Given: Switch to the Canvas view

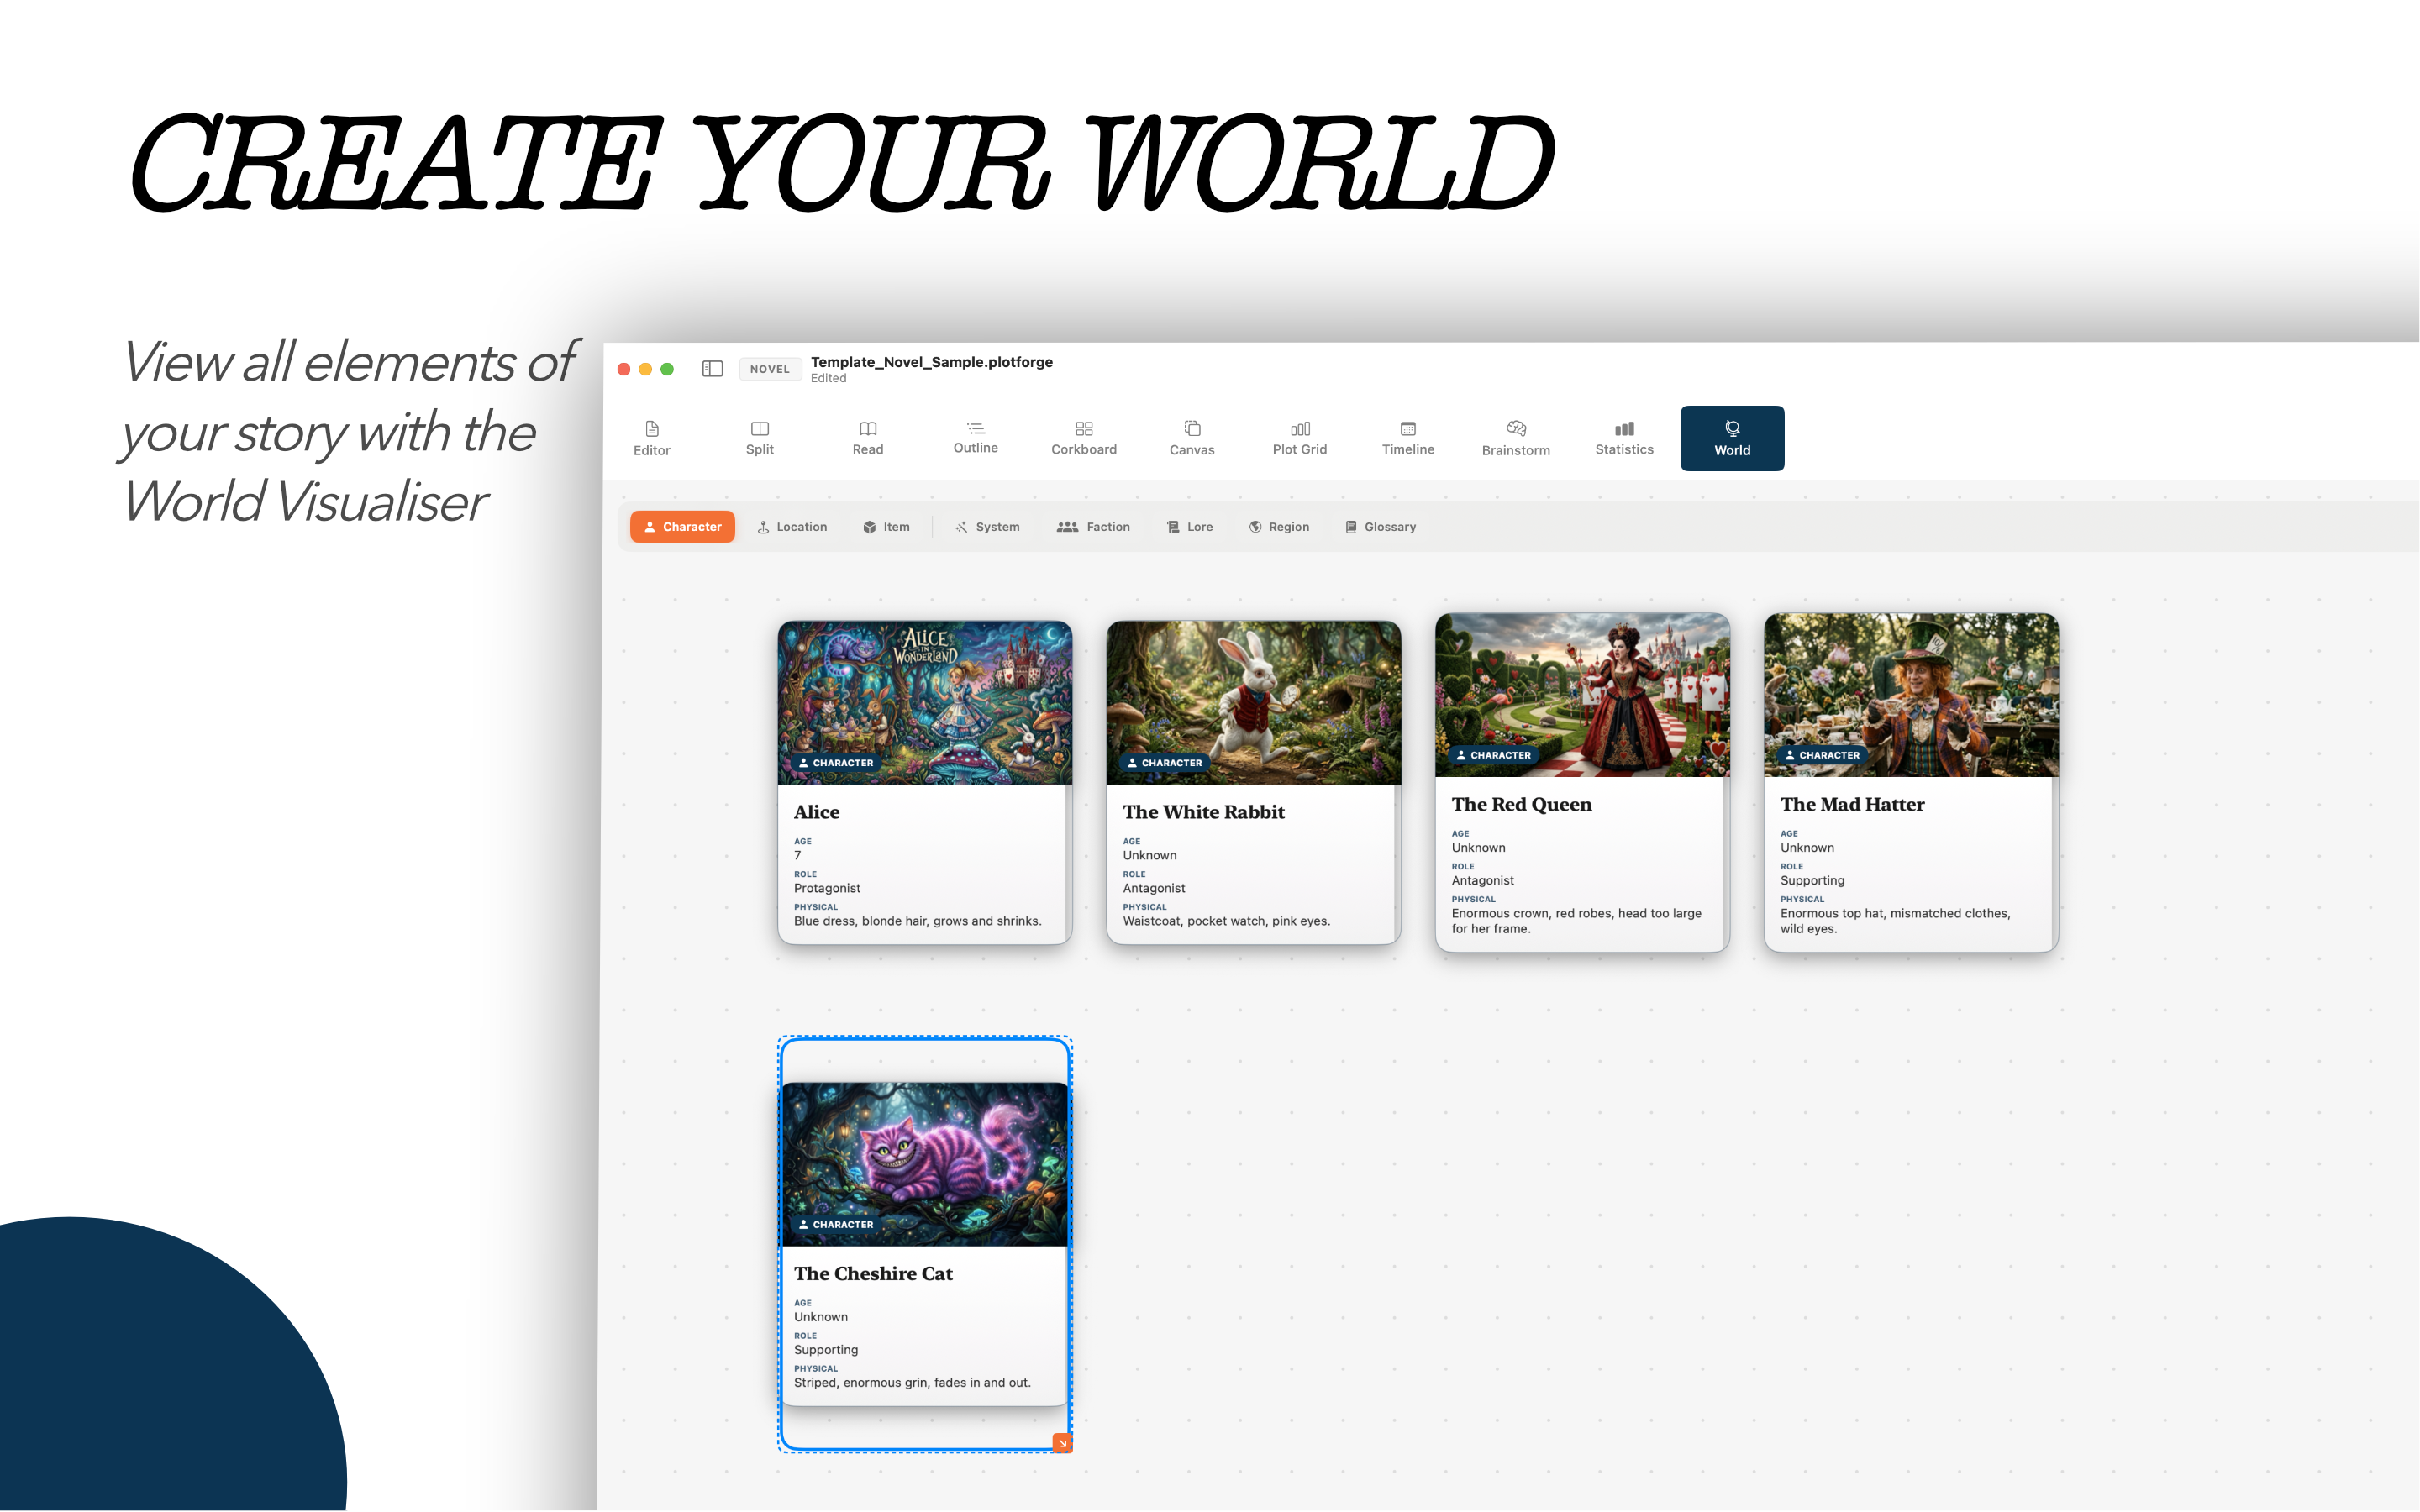Looking at the screenshot, I should [1192, 438].
